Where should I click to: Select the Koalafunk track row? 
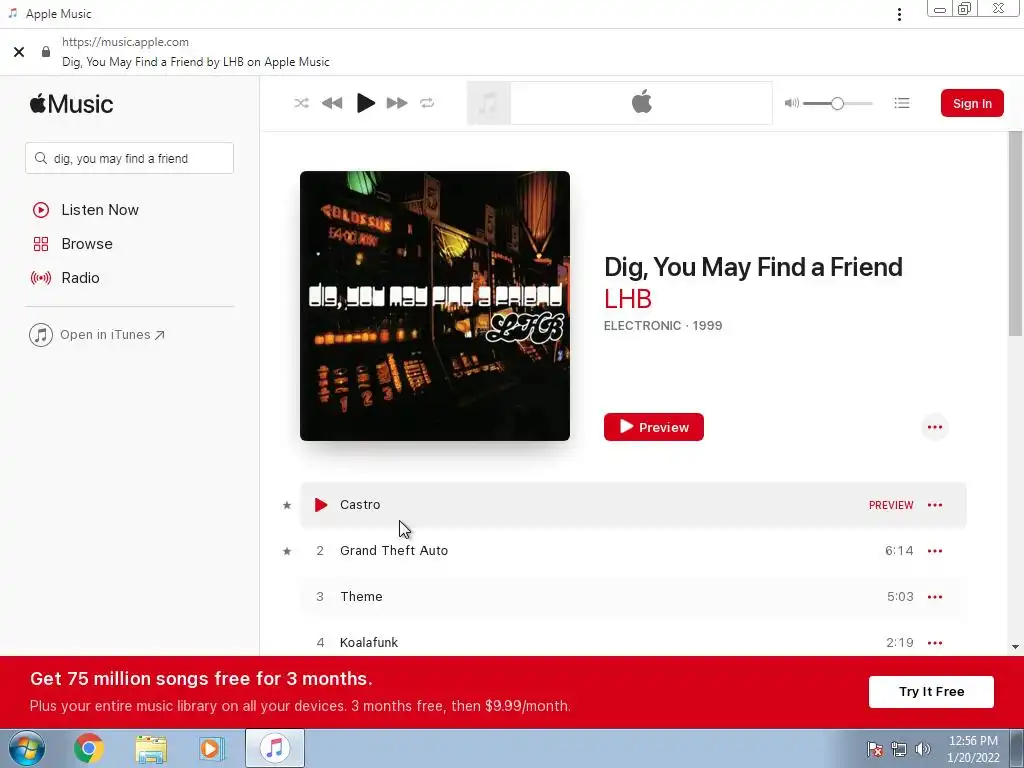point(633,640)
